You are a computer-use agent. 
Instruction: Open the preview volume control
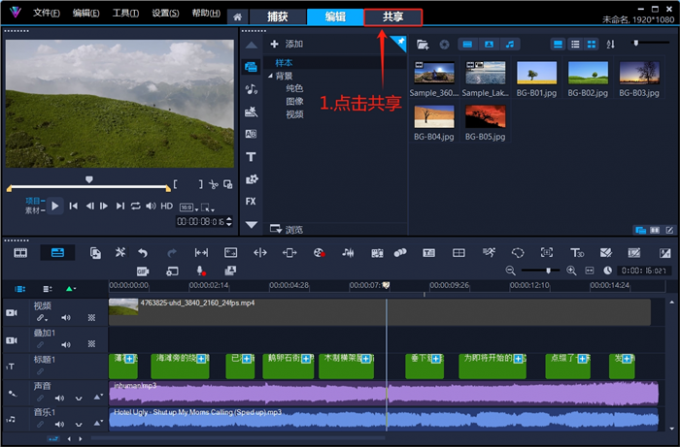click(x=150, y=206)
